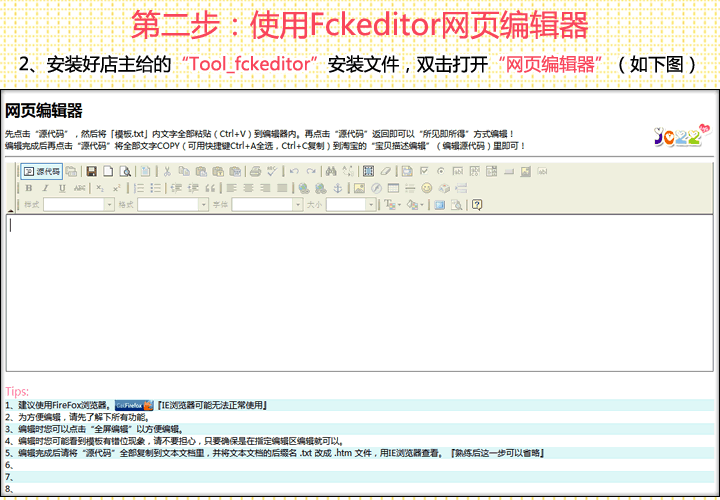Toggle Italic formatting
This screenshot has height=500, width=720.
45,188
